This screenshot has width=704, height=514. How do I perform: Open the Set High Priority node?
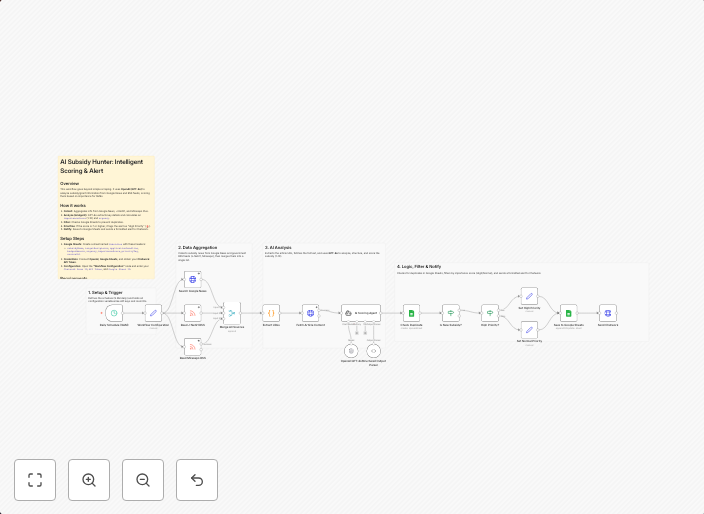pyautogui.click(x=529, y=296)
